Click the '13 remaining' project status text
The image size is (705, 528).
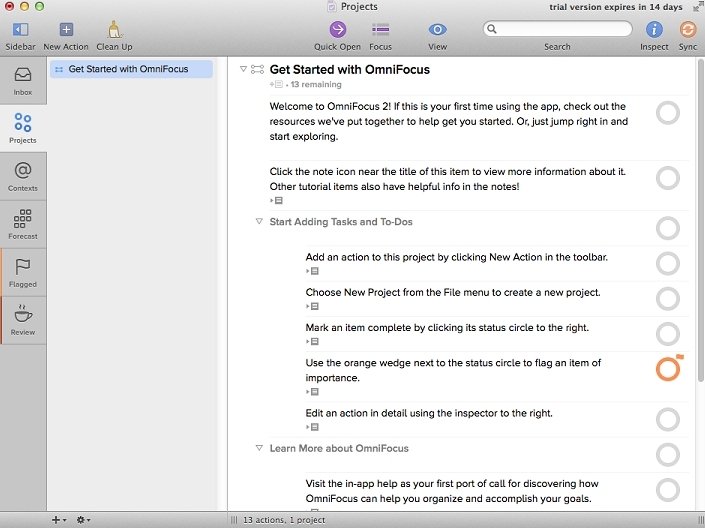[316, 84]
